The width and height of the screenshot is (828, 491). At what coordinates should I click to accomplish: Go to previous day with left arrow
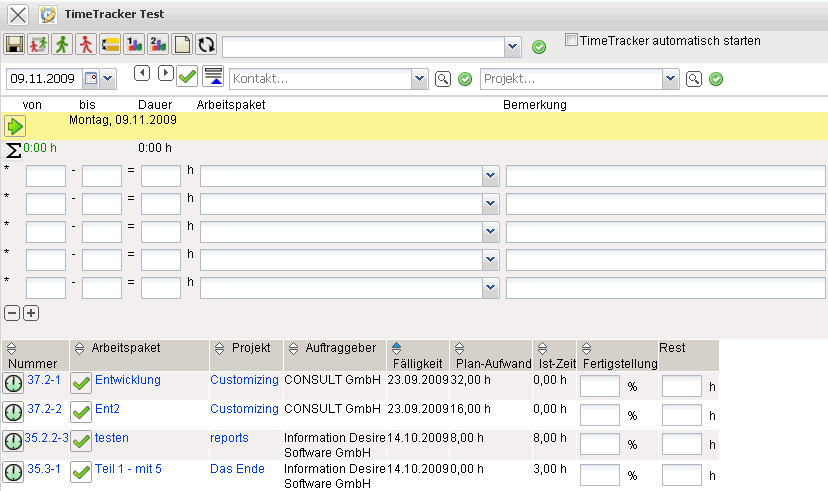(x=142, y=73)
